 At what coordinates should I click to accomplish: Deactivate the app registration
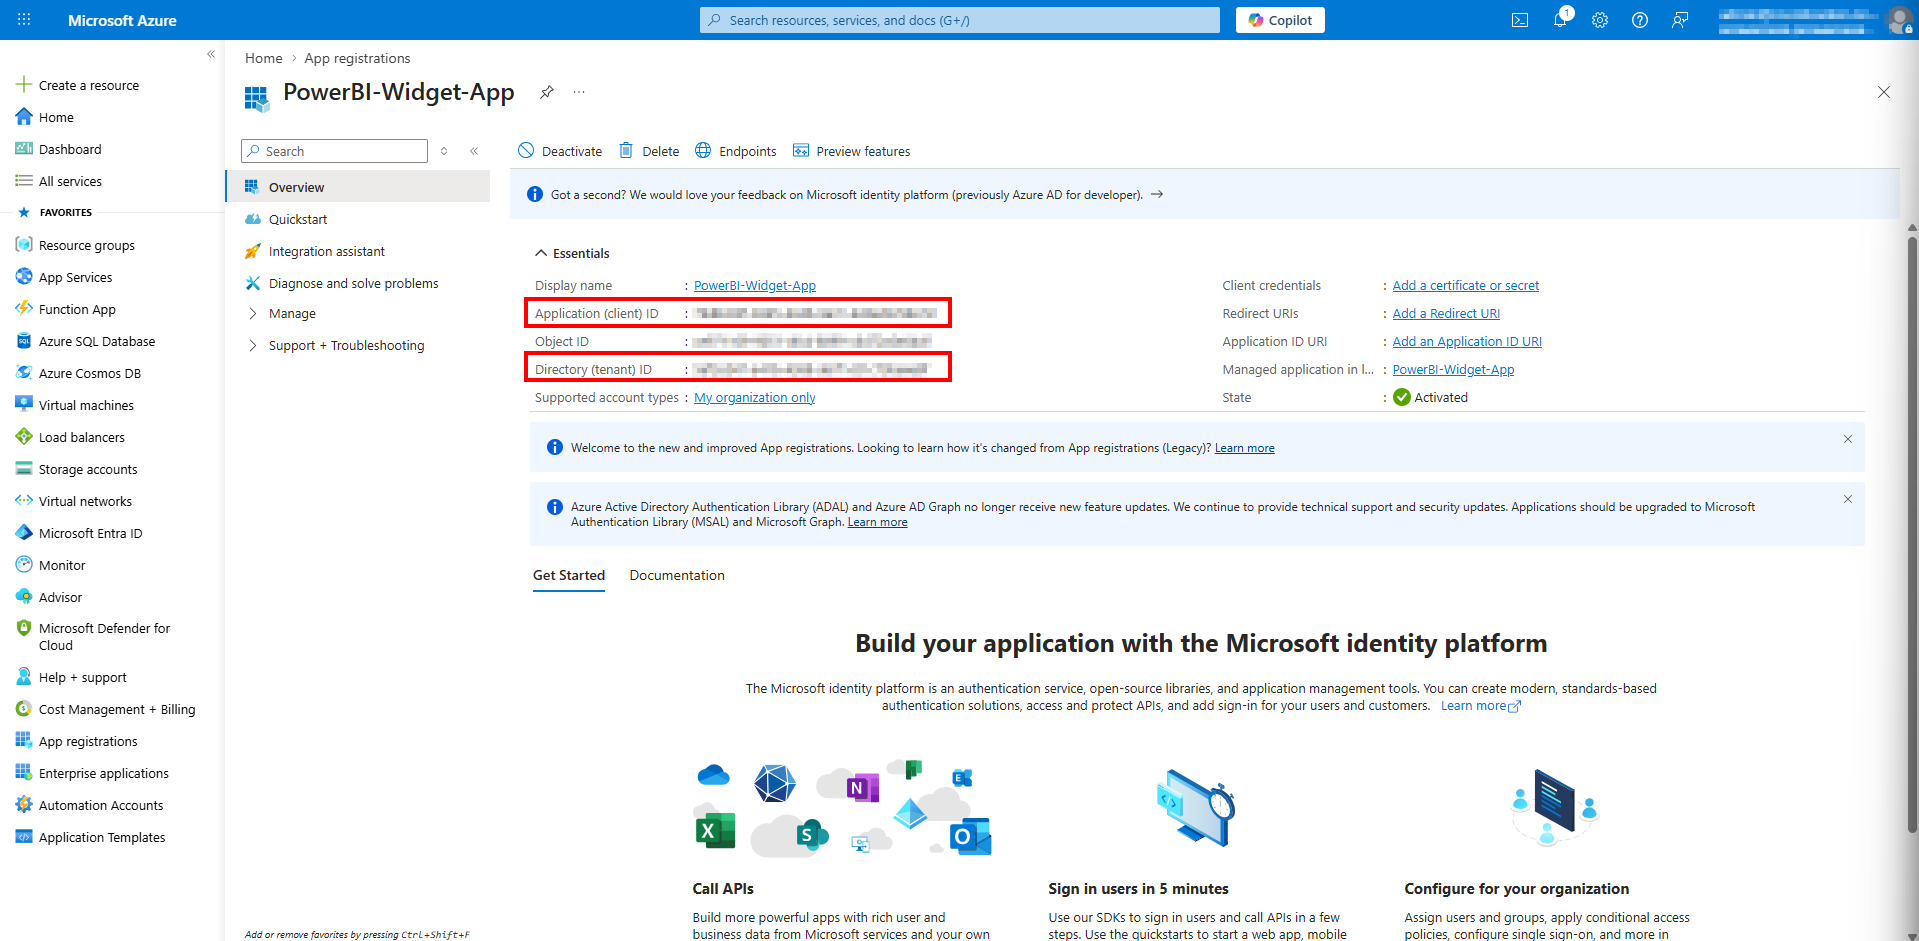click(x=560, y=151)
